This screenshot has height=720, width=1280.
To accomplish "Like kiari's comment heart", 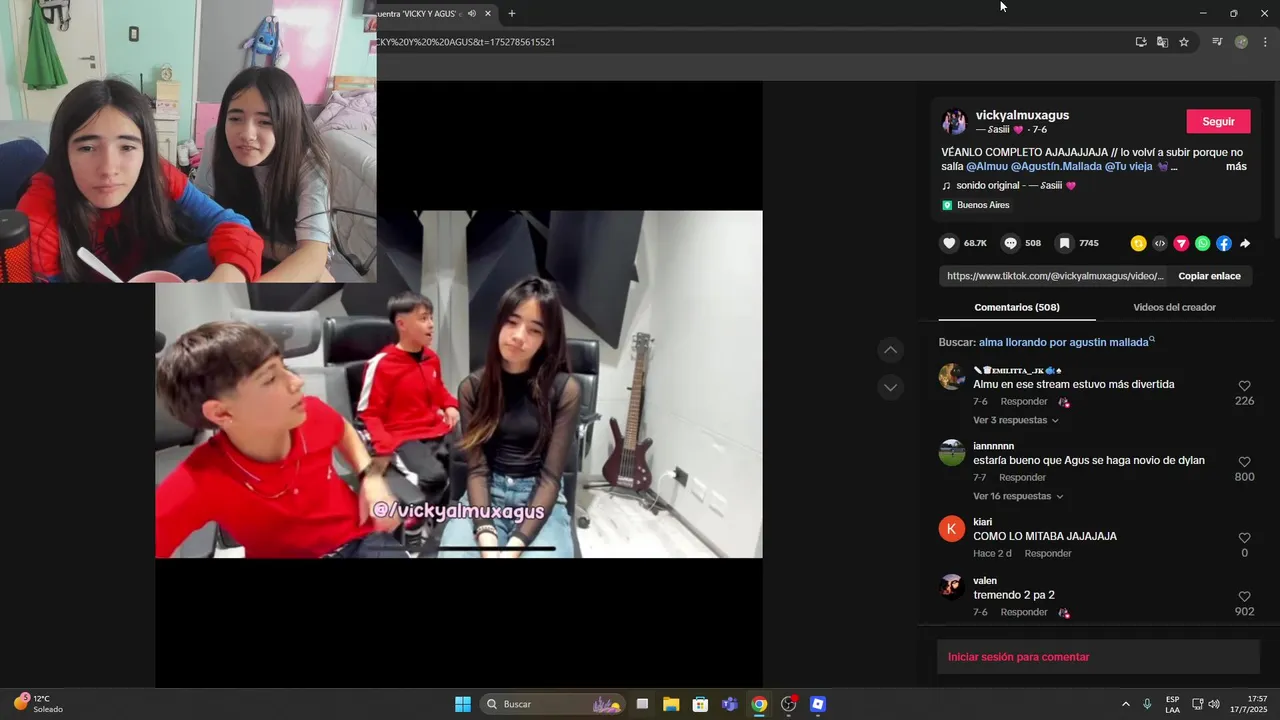I will coord(1244,538).
